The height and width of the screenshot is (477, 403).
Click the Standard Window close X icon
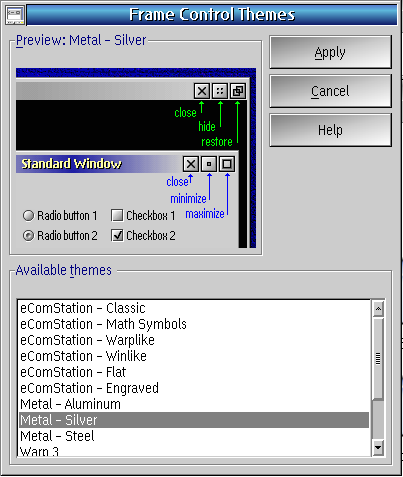coord(191,164)
